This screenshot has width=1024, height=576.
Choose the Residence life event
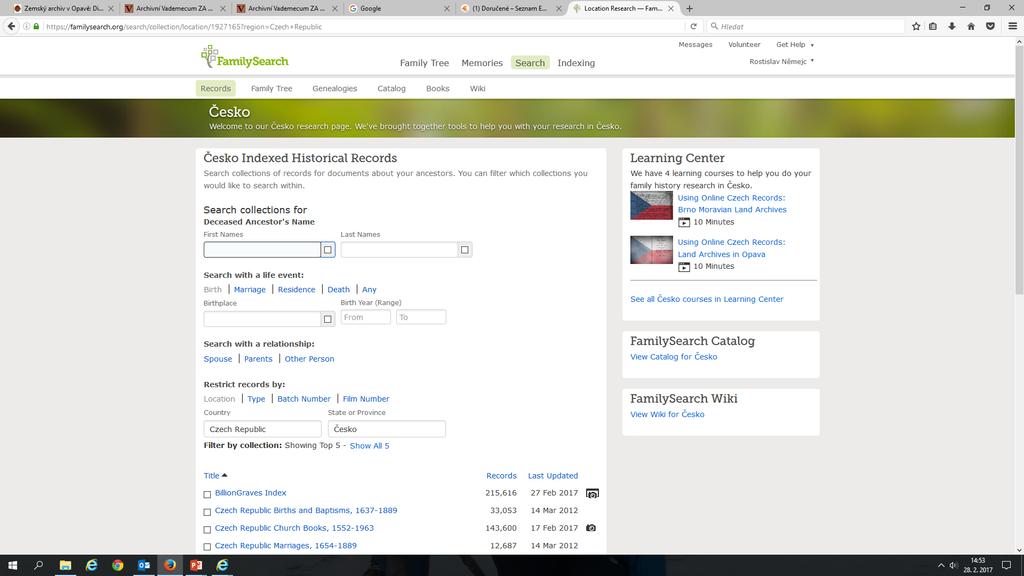click(296, 289)
